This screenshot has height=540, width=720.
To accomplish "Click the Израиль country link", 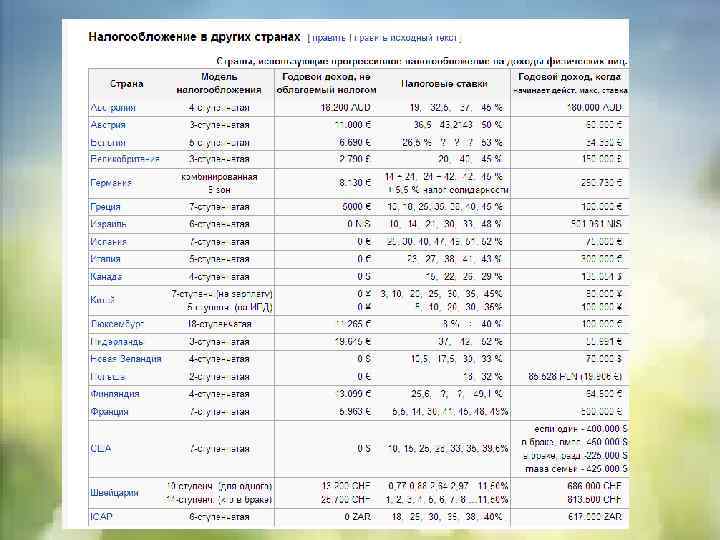I will pos(108,224).
